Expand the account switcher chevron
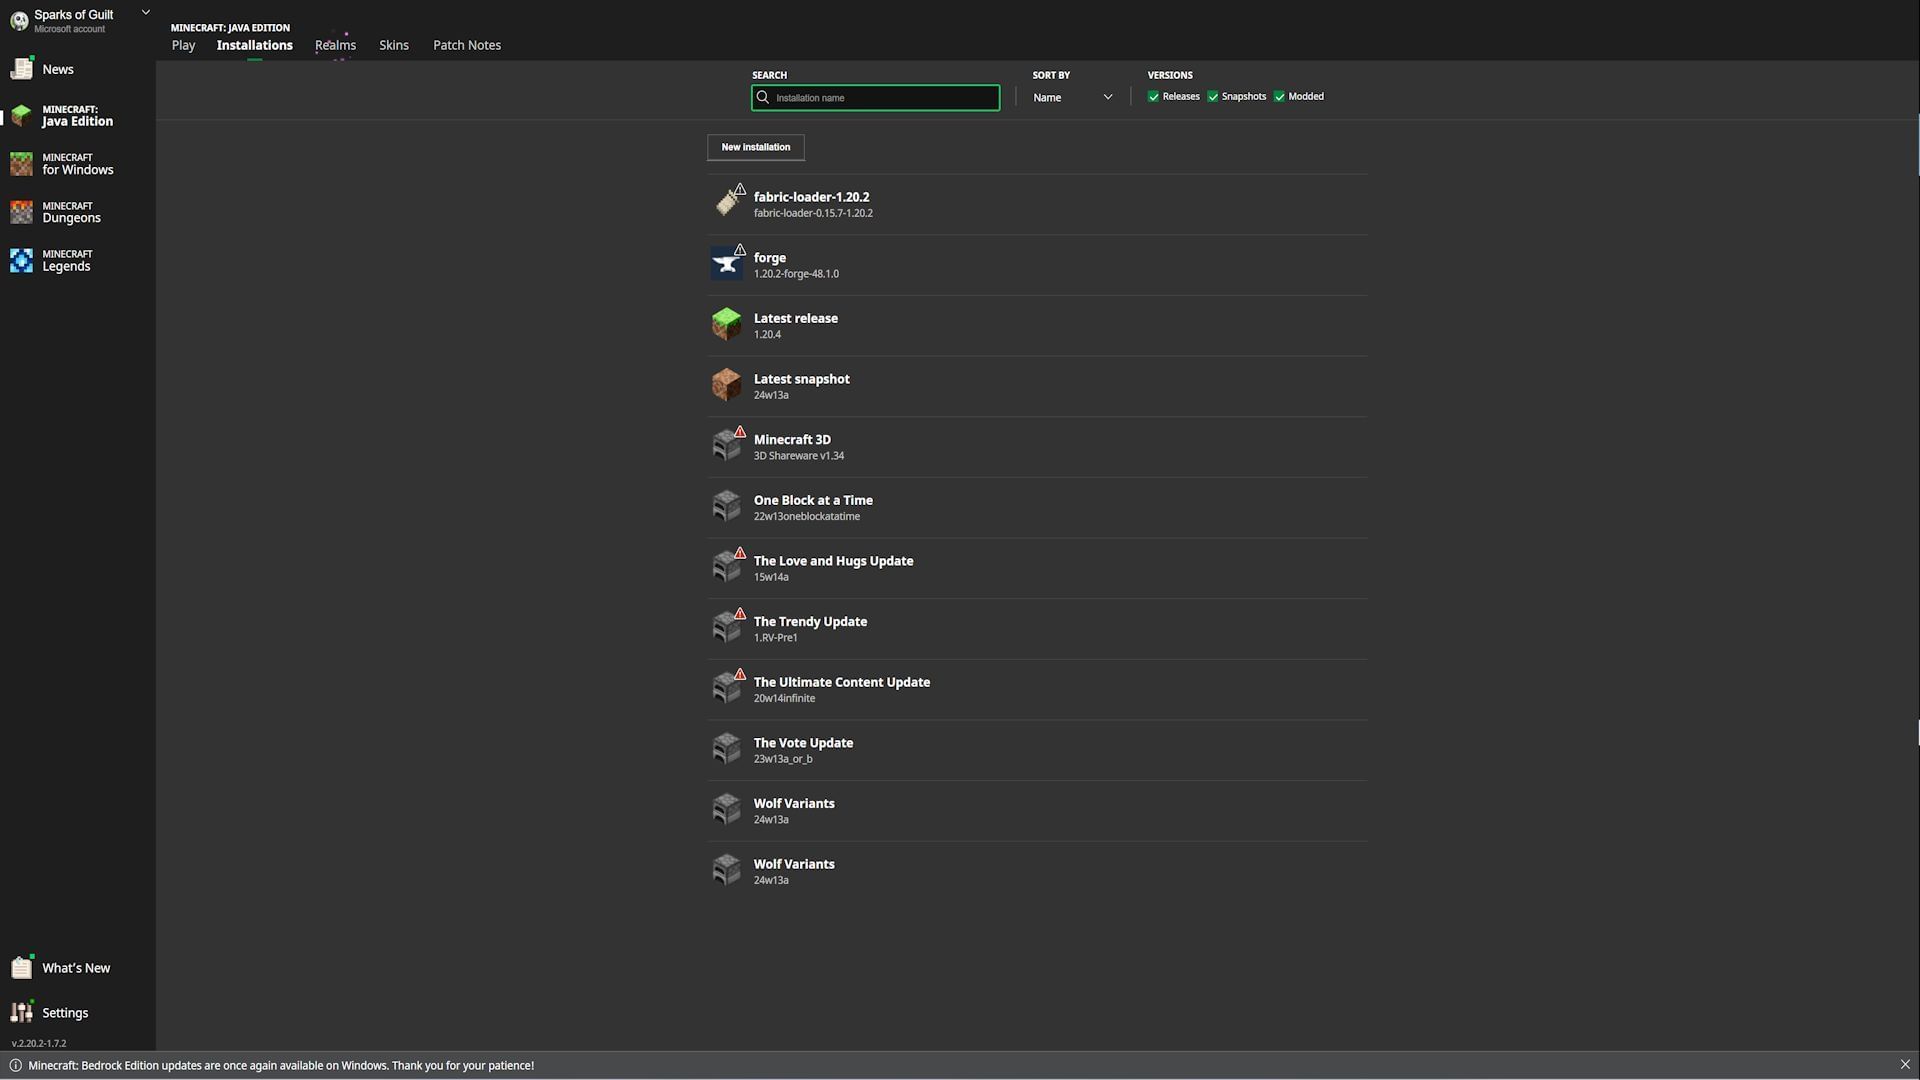 (x=146, y=13)
